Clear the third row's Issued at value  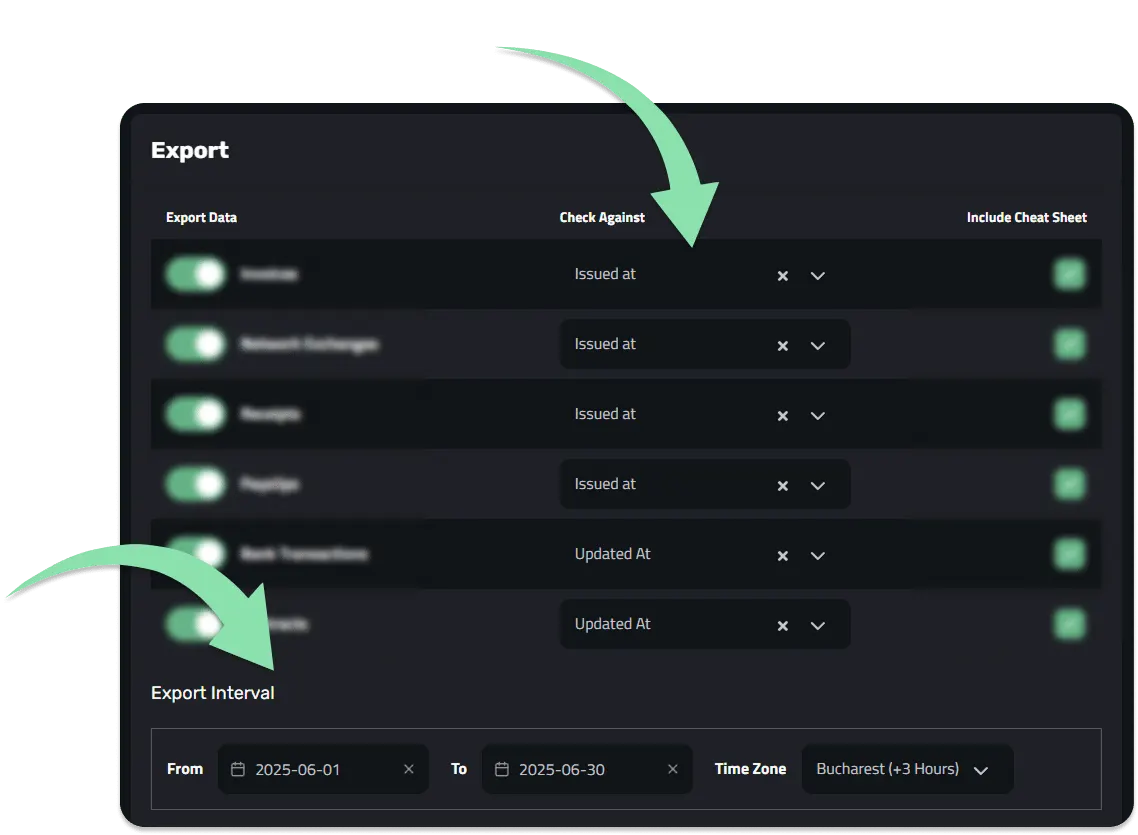tap(782, 416)
